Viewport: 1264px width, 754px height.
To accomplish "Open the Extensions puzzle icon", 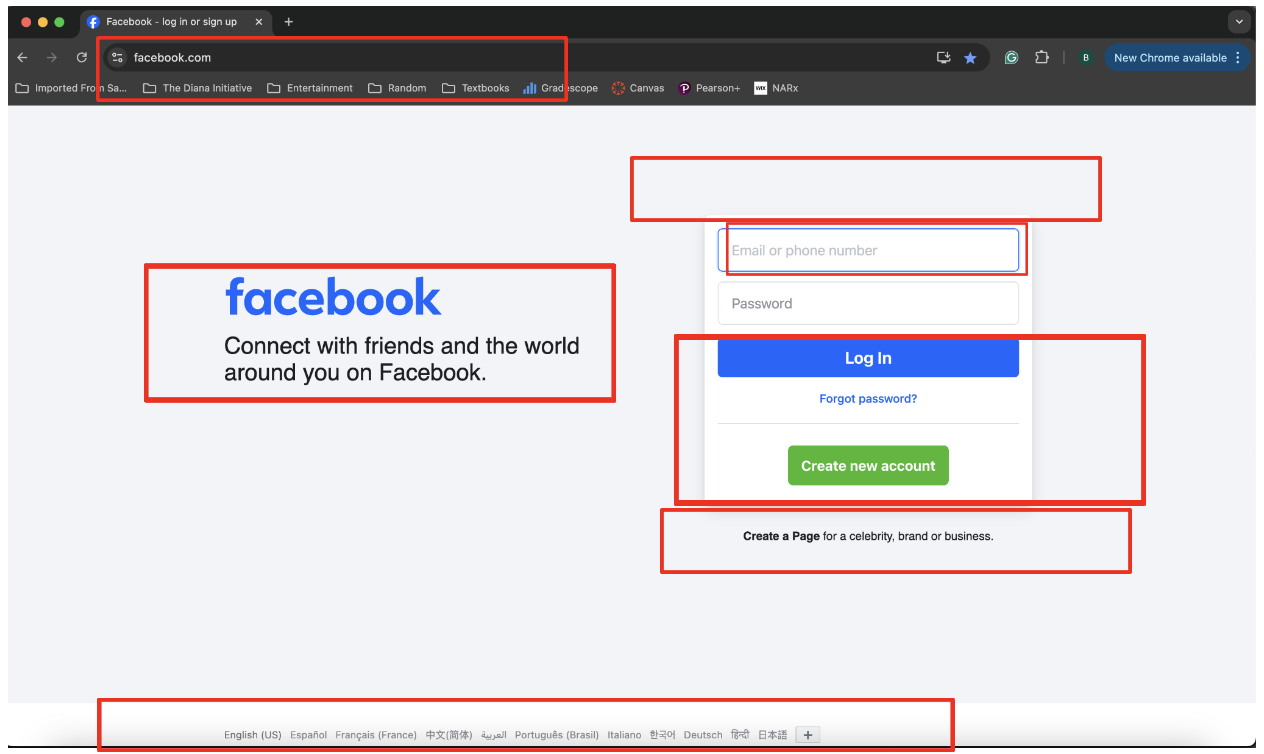I will (1042, 58).
